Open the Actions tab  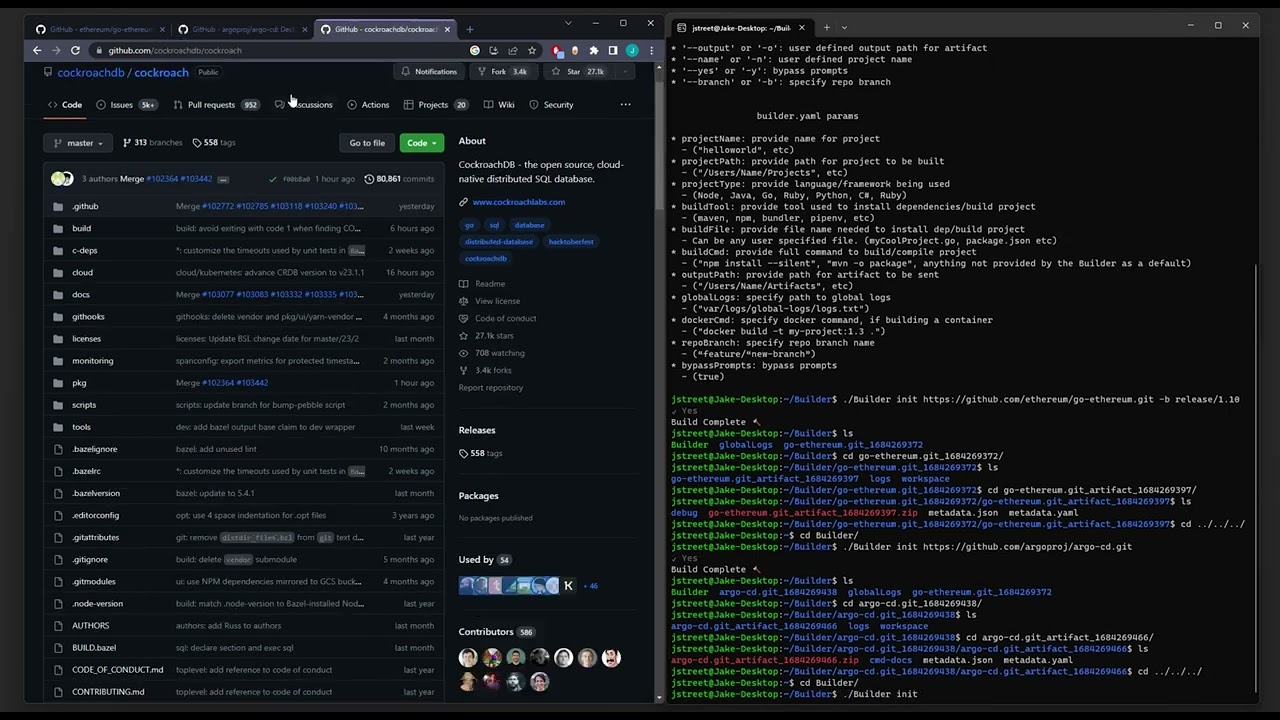(x=368, y=104)
